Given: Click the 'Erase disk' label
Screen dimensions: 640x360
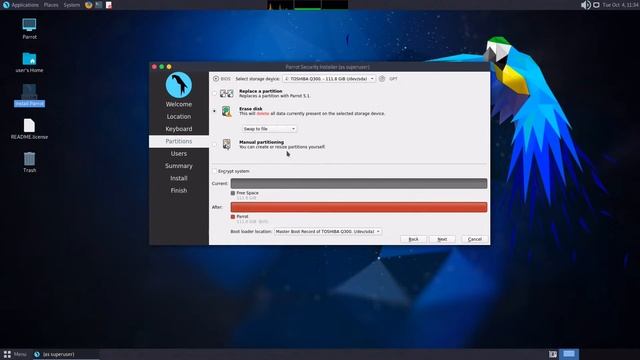Looking at the screenshot, I should click(x=251, y=109).
